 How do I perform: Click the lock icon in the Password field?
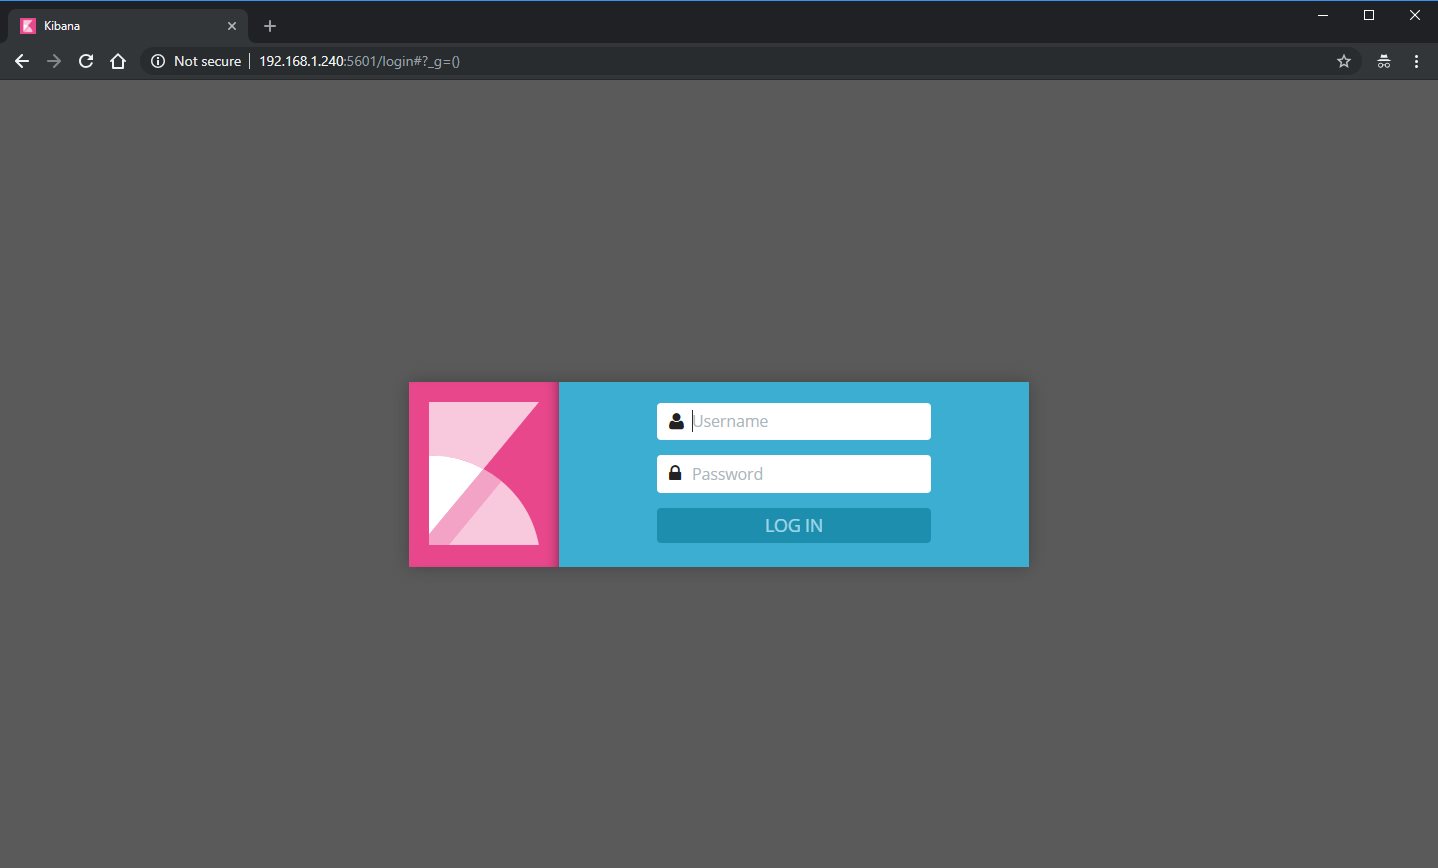(676, 473)
